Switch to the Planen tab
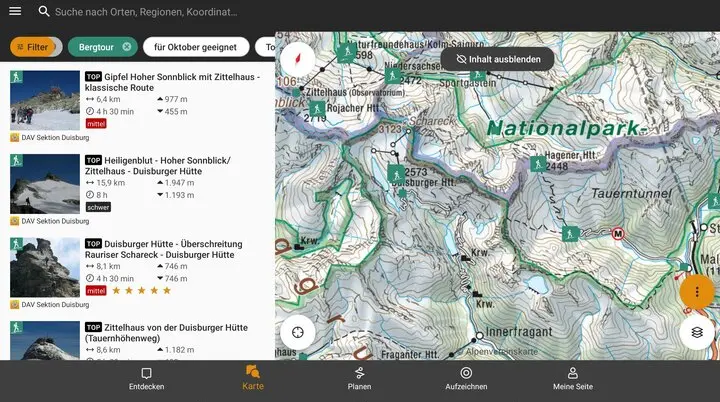This screenshot has width=720, height=402. coord(359,378)
